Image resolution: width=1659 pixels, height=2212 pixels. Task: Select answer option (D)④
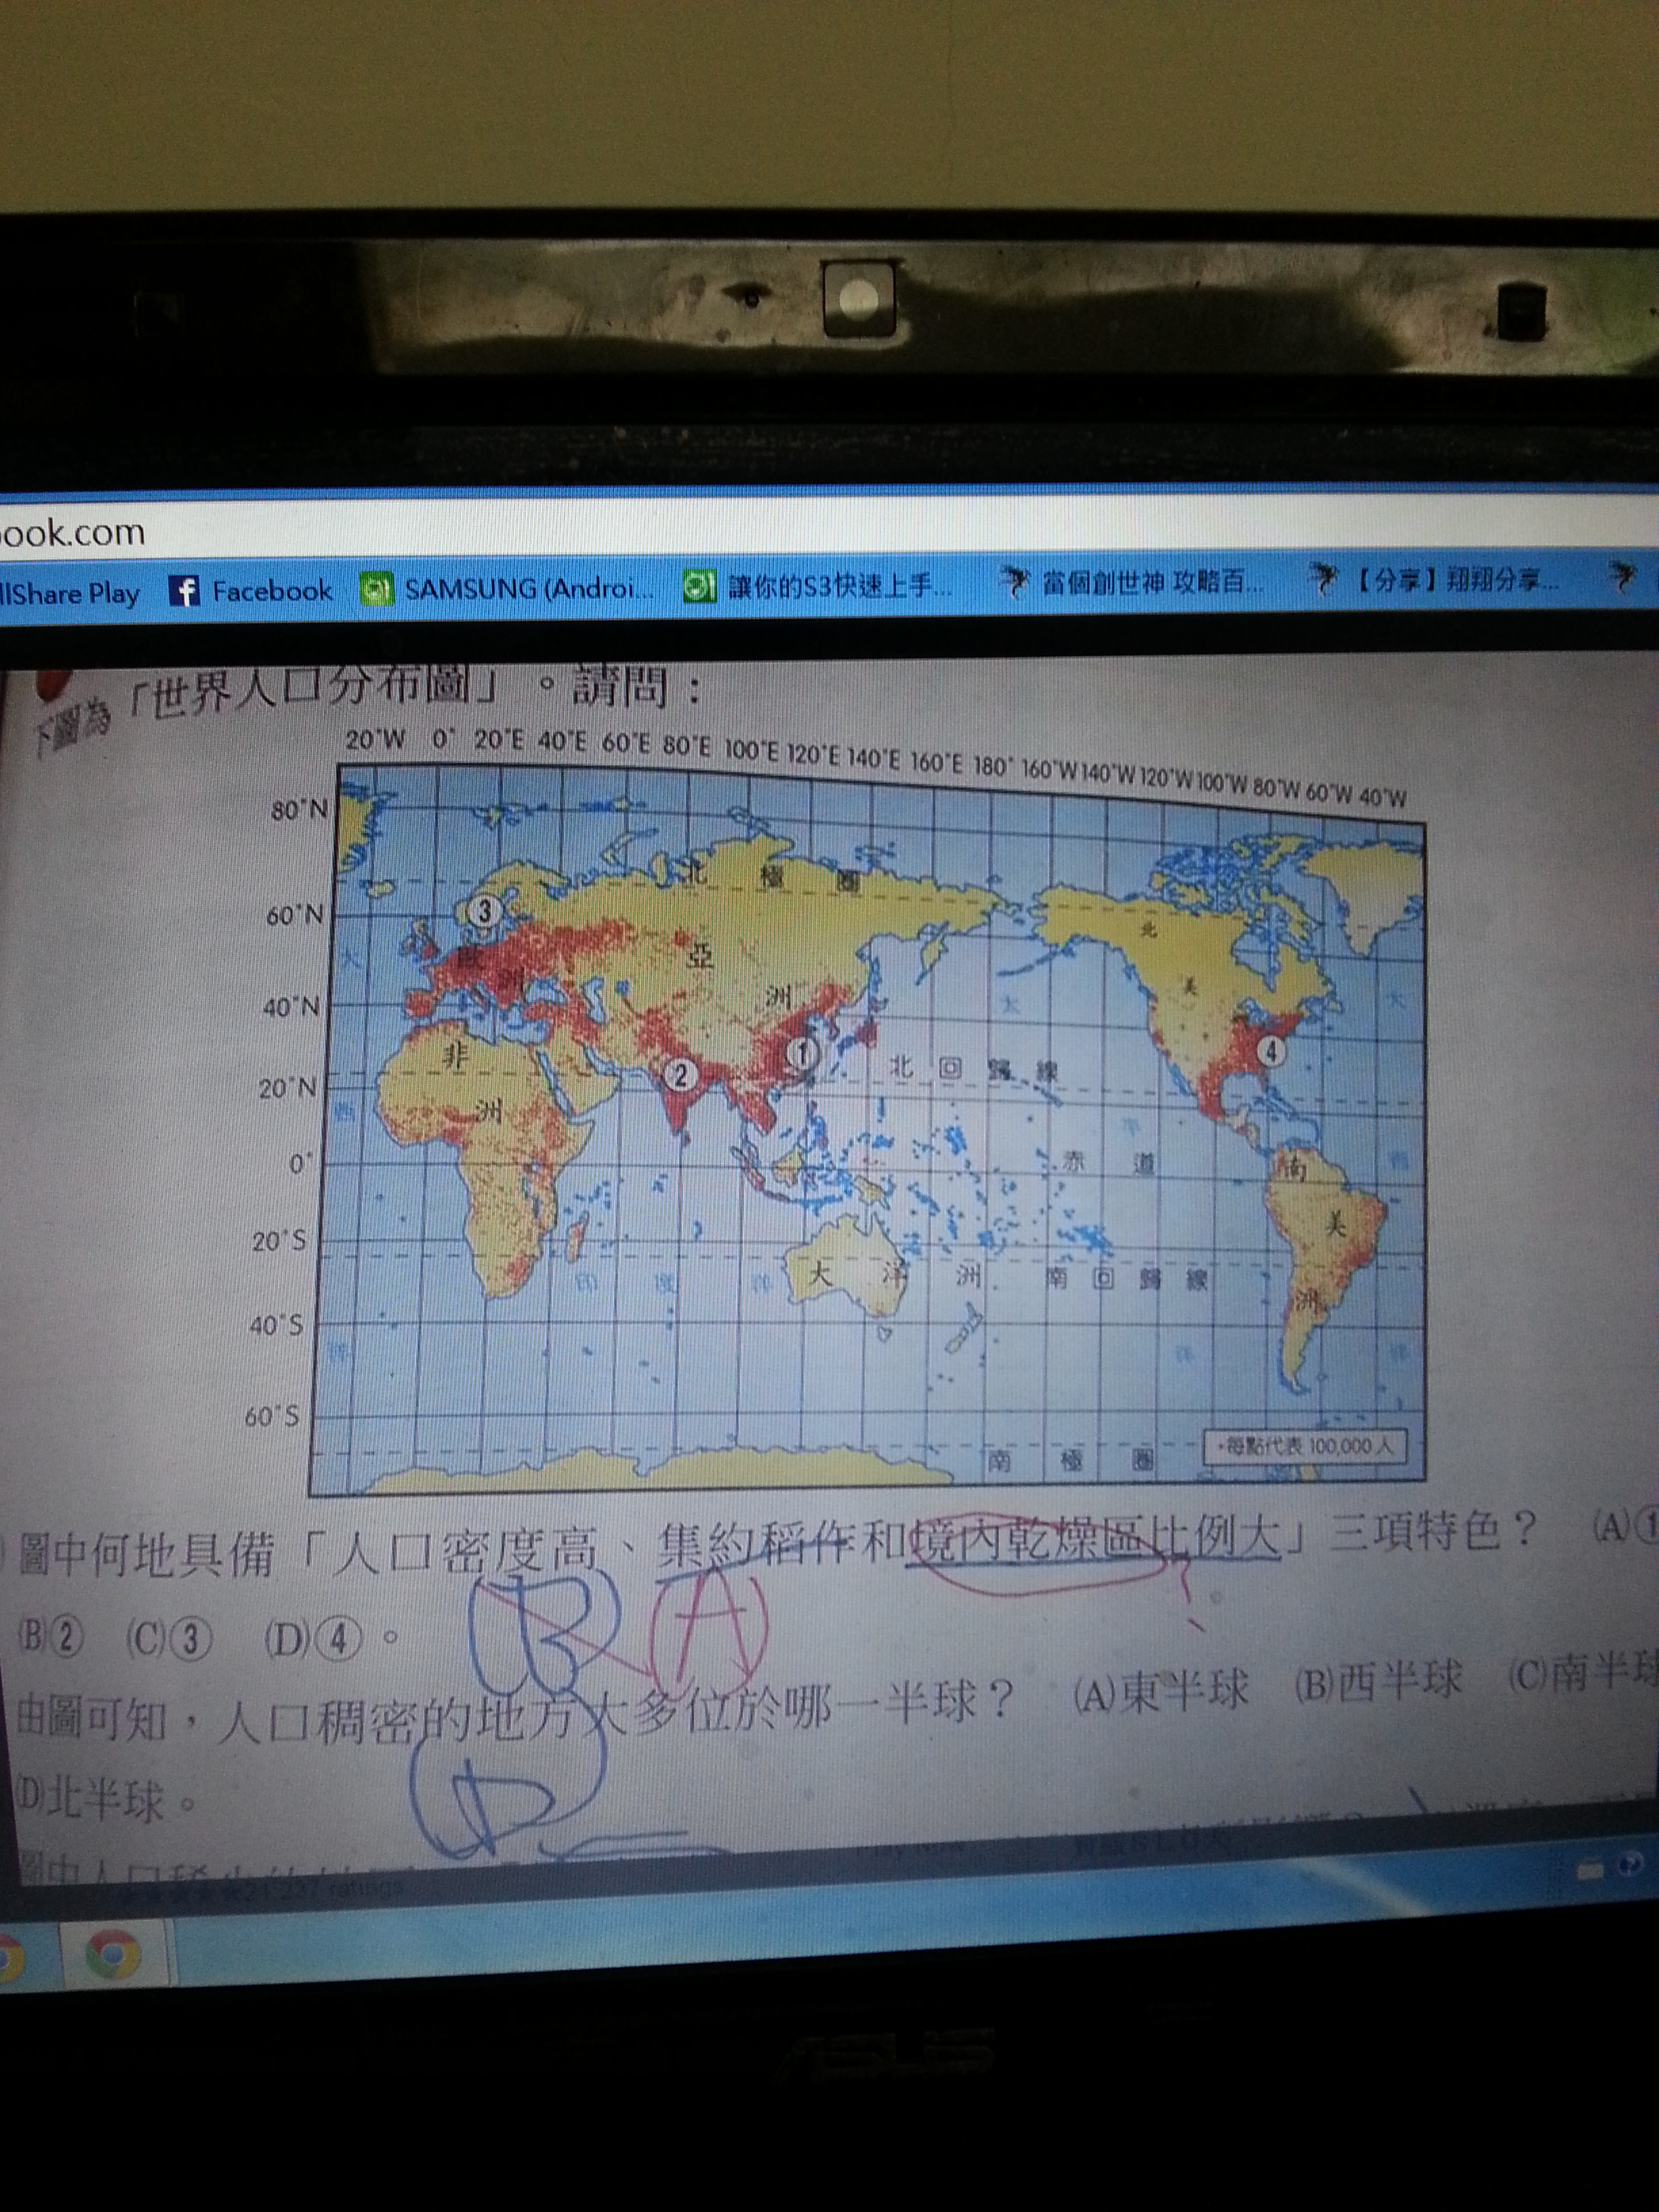pyautogui.click(x=313, y=1640)
